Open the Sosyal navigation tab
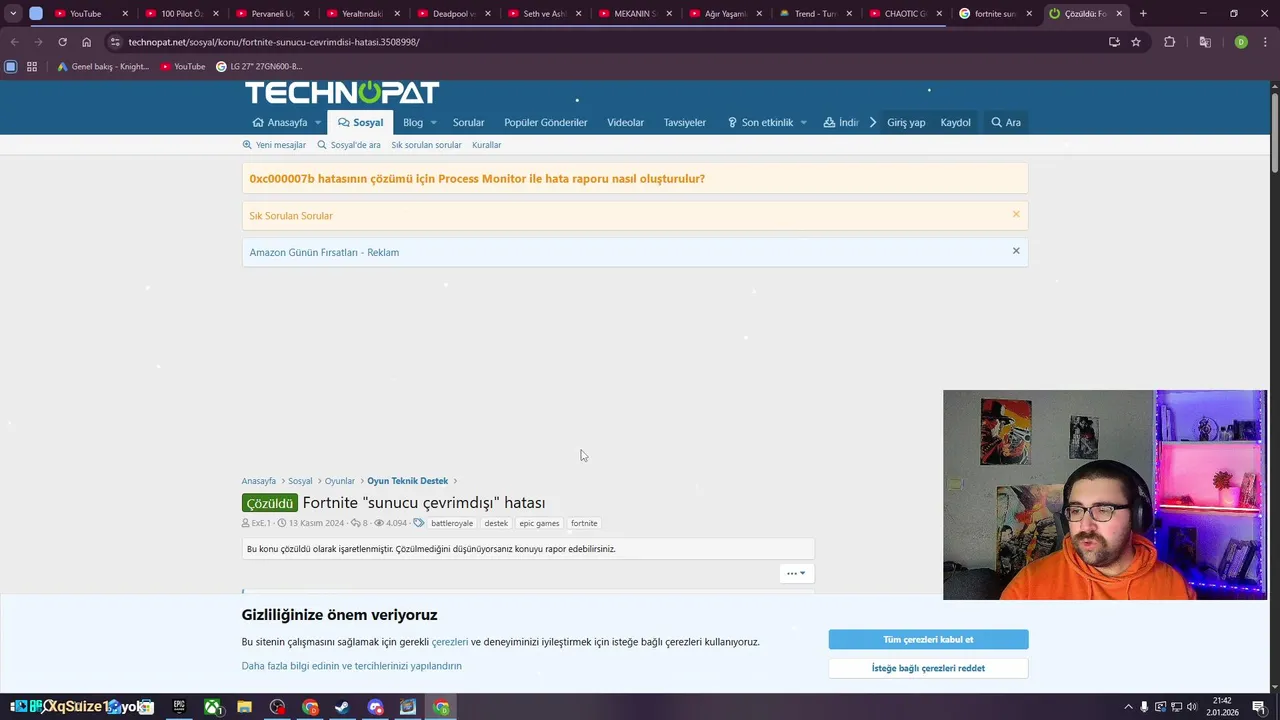 360,122
